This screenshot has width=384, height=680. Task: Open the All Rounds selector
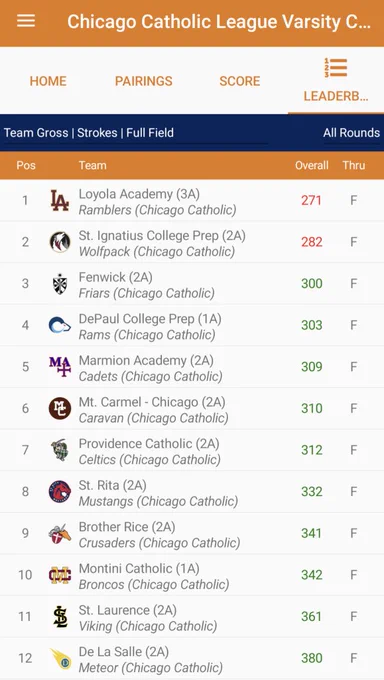coord(351,133)
